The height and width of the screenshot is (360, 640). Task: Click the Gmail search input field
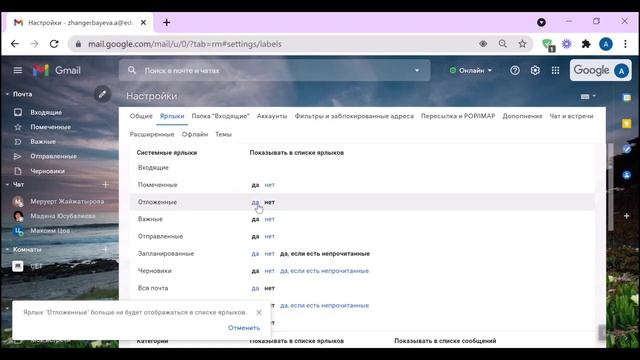[276, 70]
